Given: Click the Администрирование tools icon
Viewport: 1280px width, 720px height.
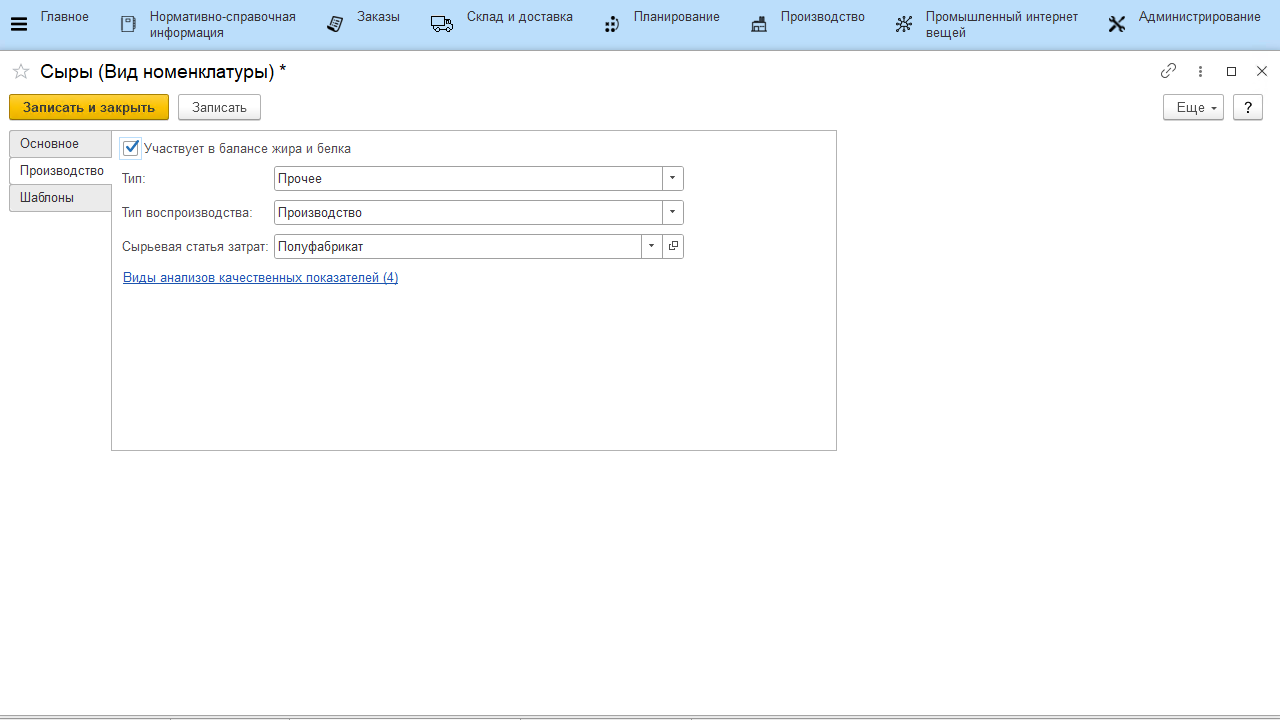Looking at the screenshot, I should coord(1117,24).
